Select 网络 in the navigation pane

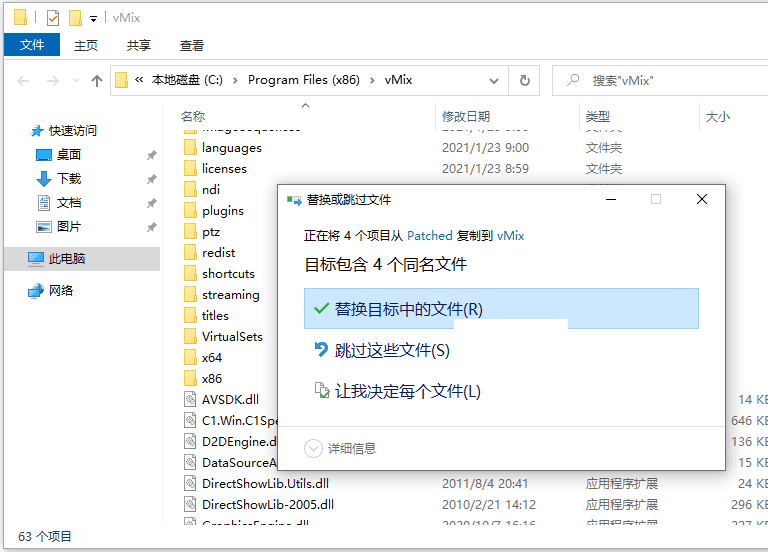tap(61, 290)
